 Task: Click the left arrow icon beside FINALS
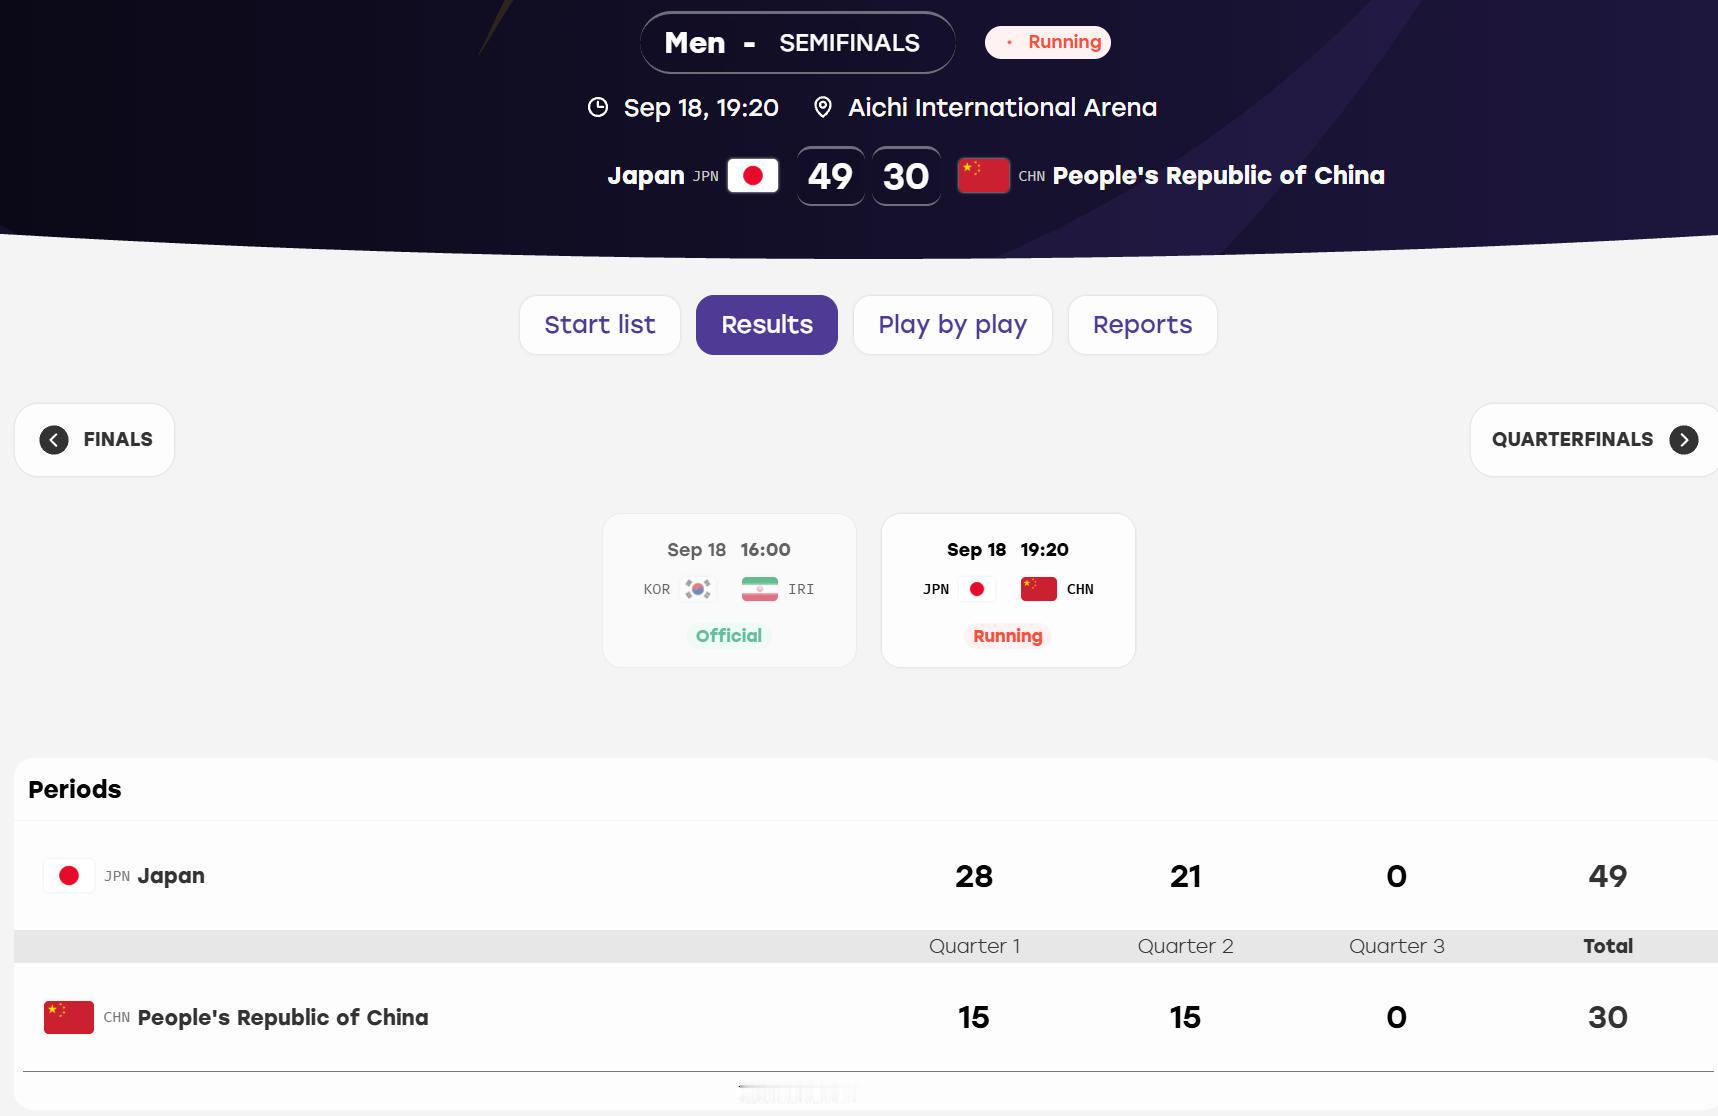pyautogui.click(x=54, y=440)
